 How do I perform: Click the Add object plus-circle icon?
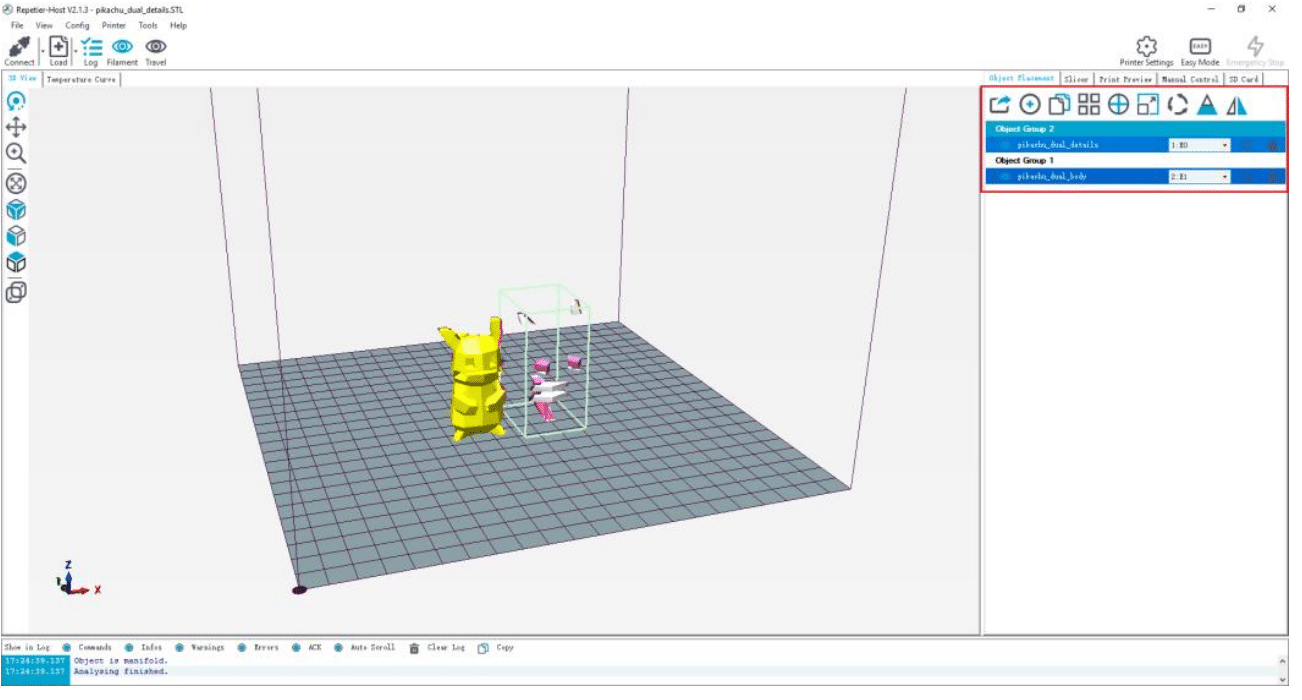point(1029,105)
